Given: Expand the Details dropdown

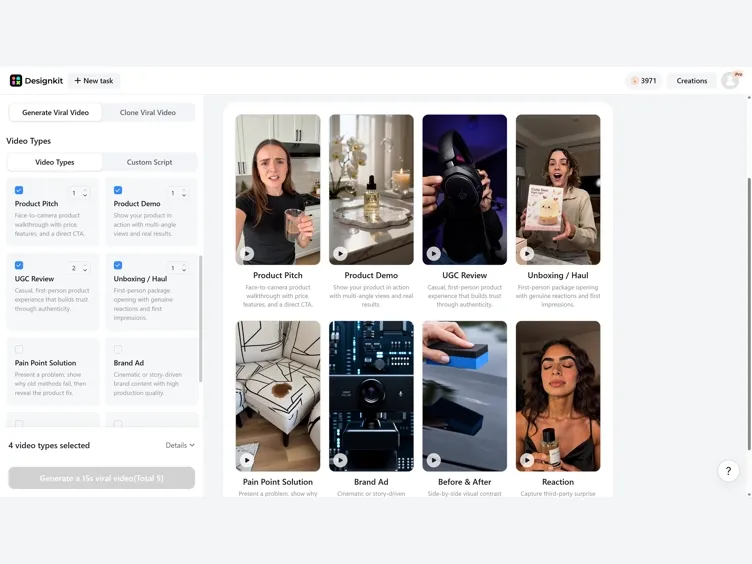Looking at the screenshot, I should pyautogui.click(x=180, y=445).
